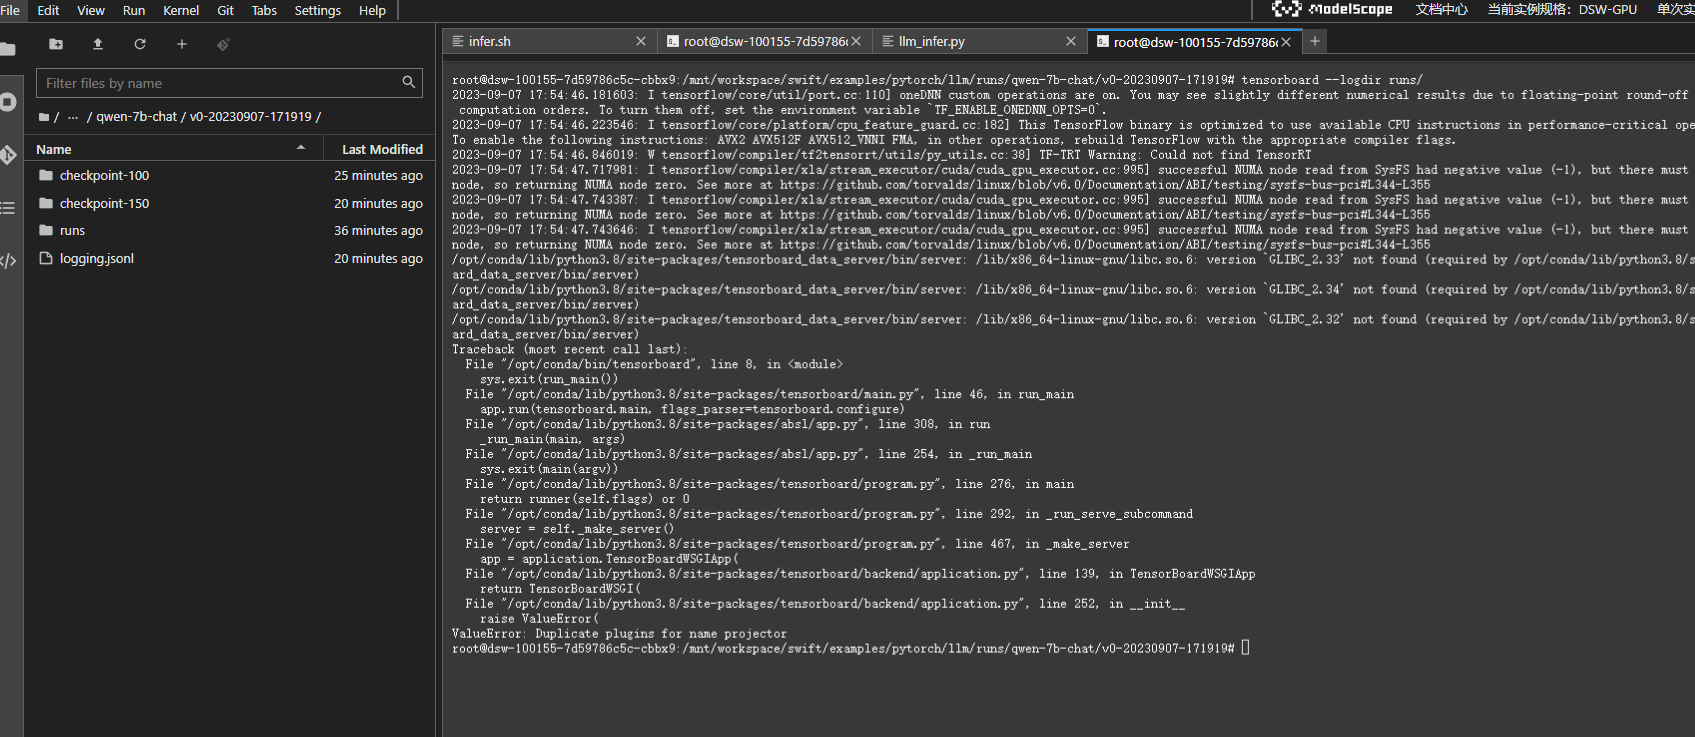Click 当前实例规格: DSW-GPU label
Viewport: 1695px width, 737px height.
pyautogui.click(x=1562, y=9)
